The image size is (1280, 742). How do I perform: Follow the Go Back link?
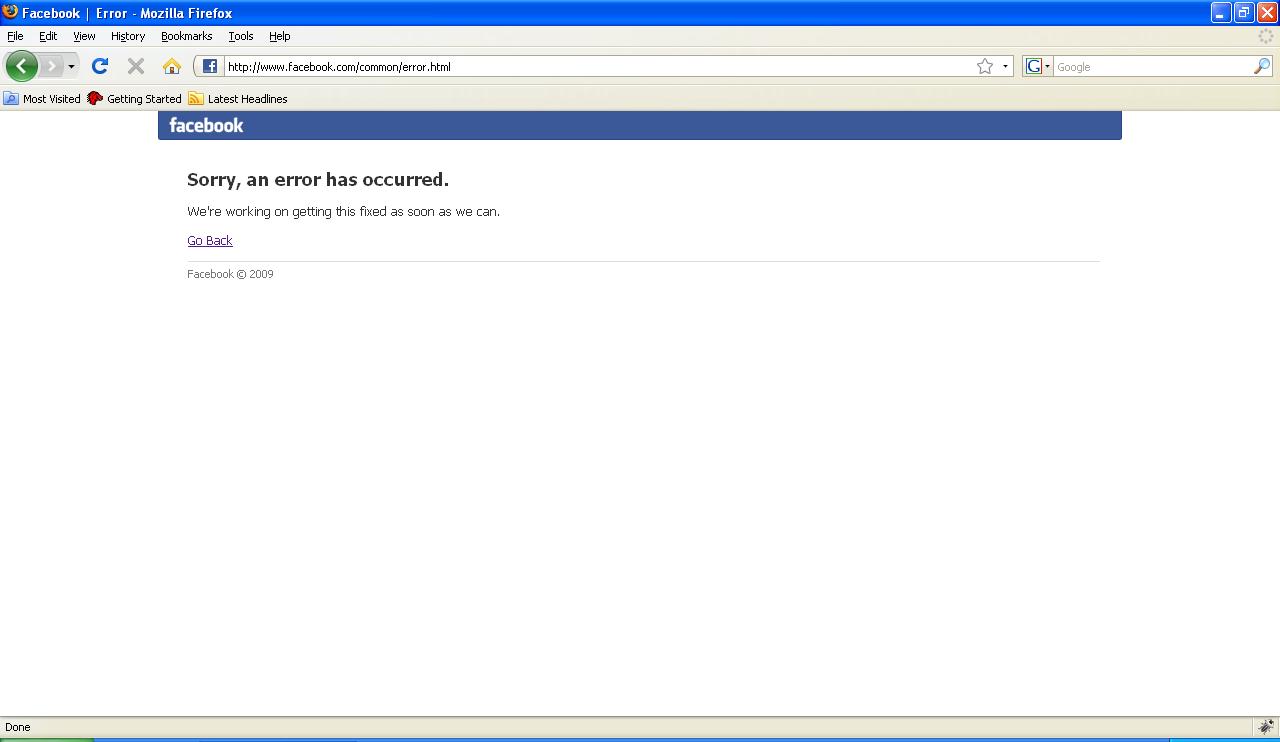(210, 241)
